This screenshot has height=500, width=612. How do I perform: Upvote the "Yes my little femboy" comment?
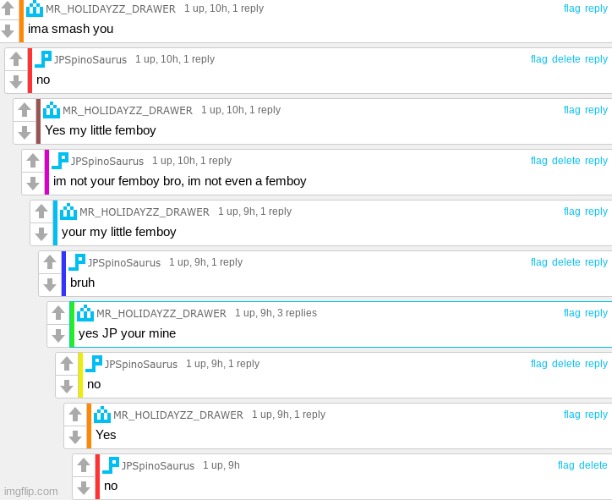(x=24, y=110)
